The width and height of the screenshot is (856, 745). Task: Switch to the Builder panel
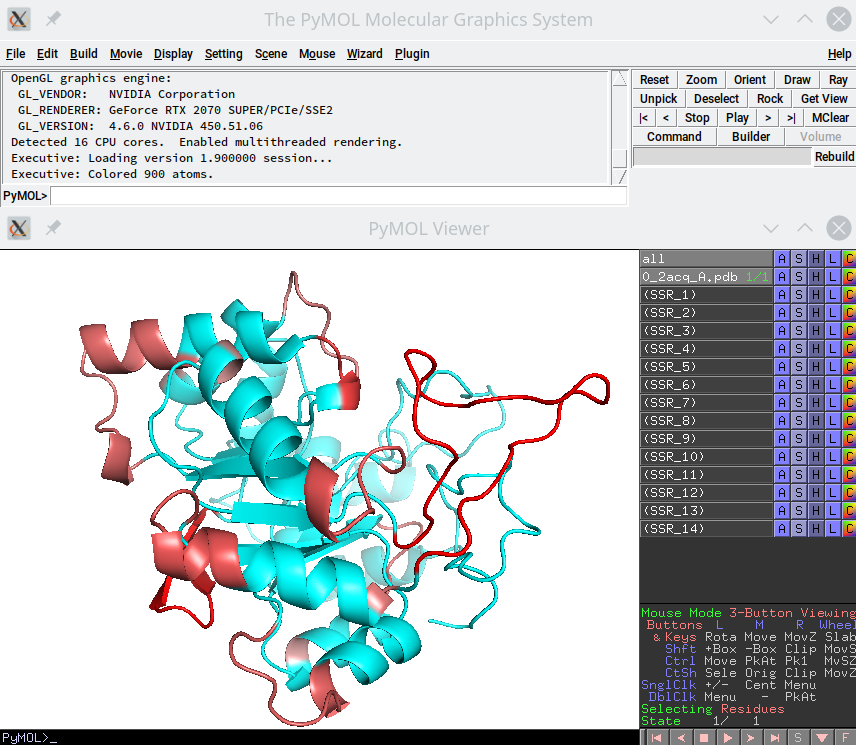(751, 136)
